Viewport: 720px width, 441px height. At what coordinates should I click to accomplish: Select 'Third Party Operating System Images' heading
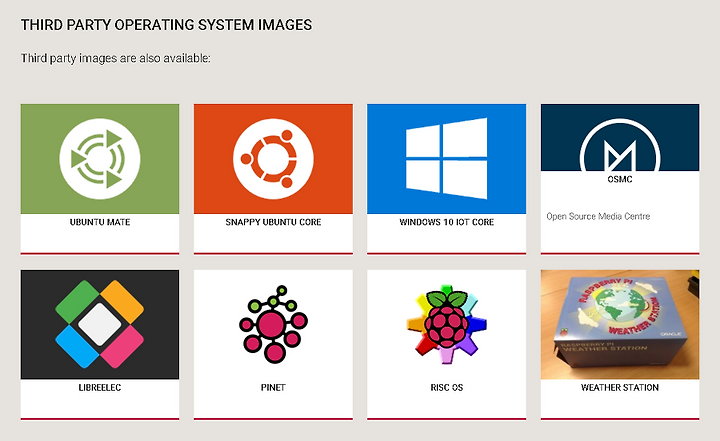click(166, 25)
